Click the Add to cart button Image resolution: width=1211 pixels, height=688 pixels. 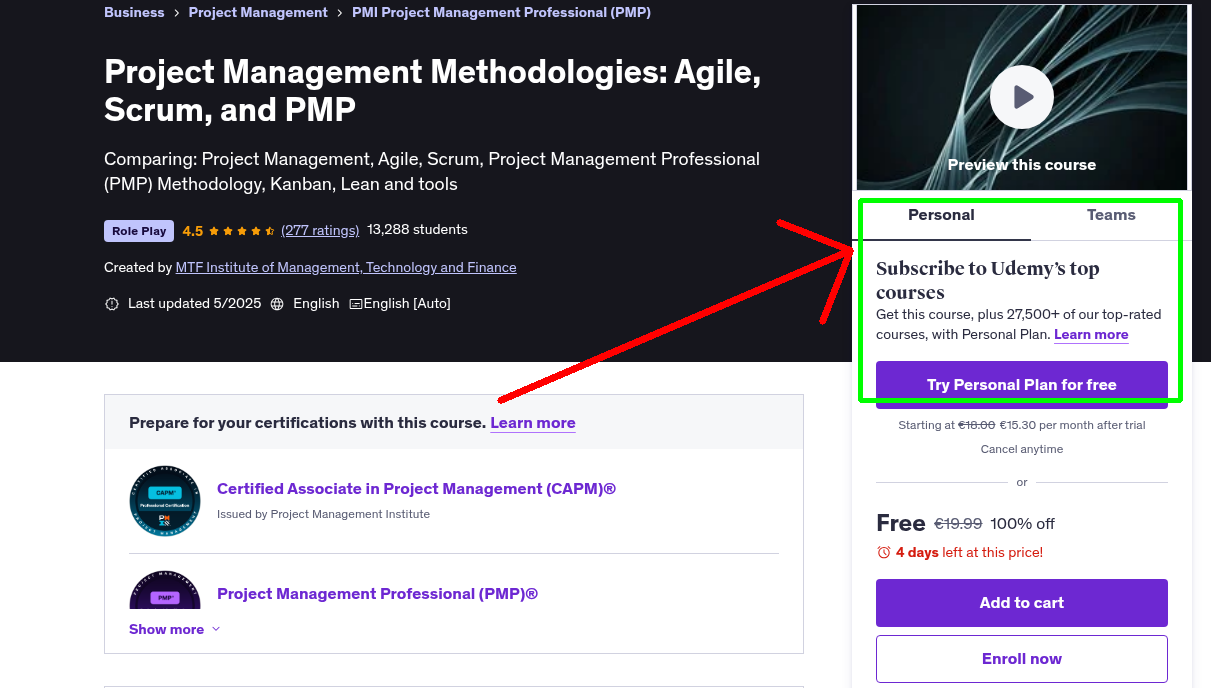[1022, 603]
